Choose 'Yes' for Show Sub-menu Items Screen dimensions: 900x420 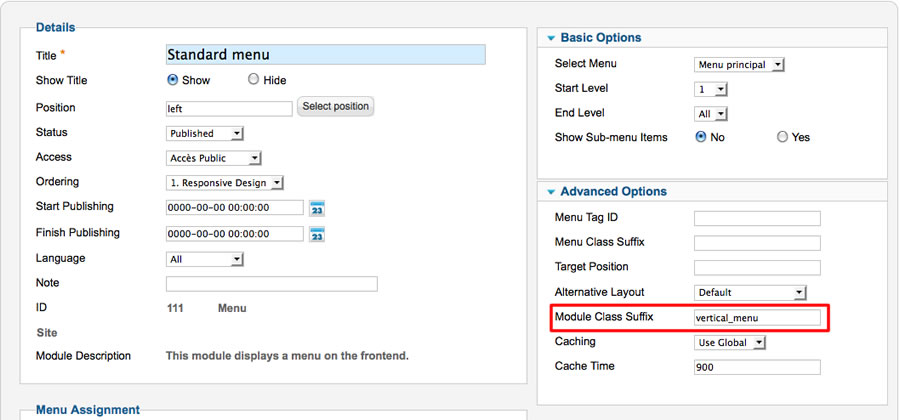tap(782, 137)
